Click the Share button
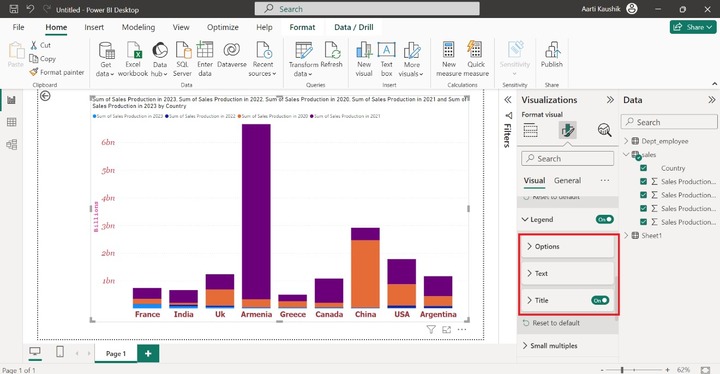The width and height of the screenshot is (720, 374). (692, 27)
